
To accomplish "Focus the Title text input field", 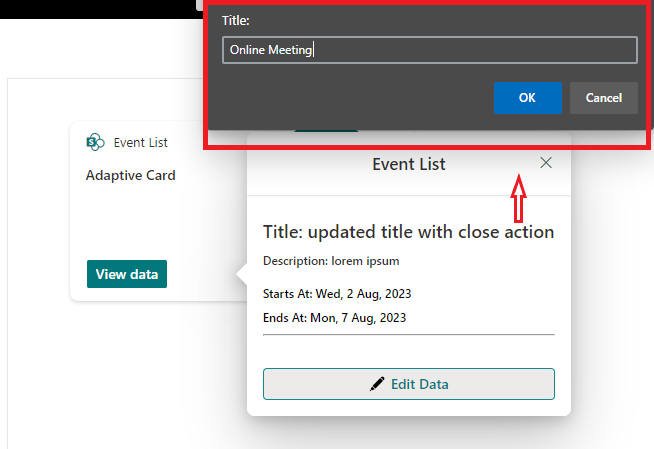I will click(429, 50).
